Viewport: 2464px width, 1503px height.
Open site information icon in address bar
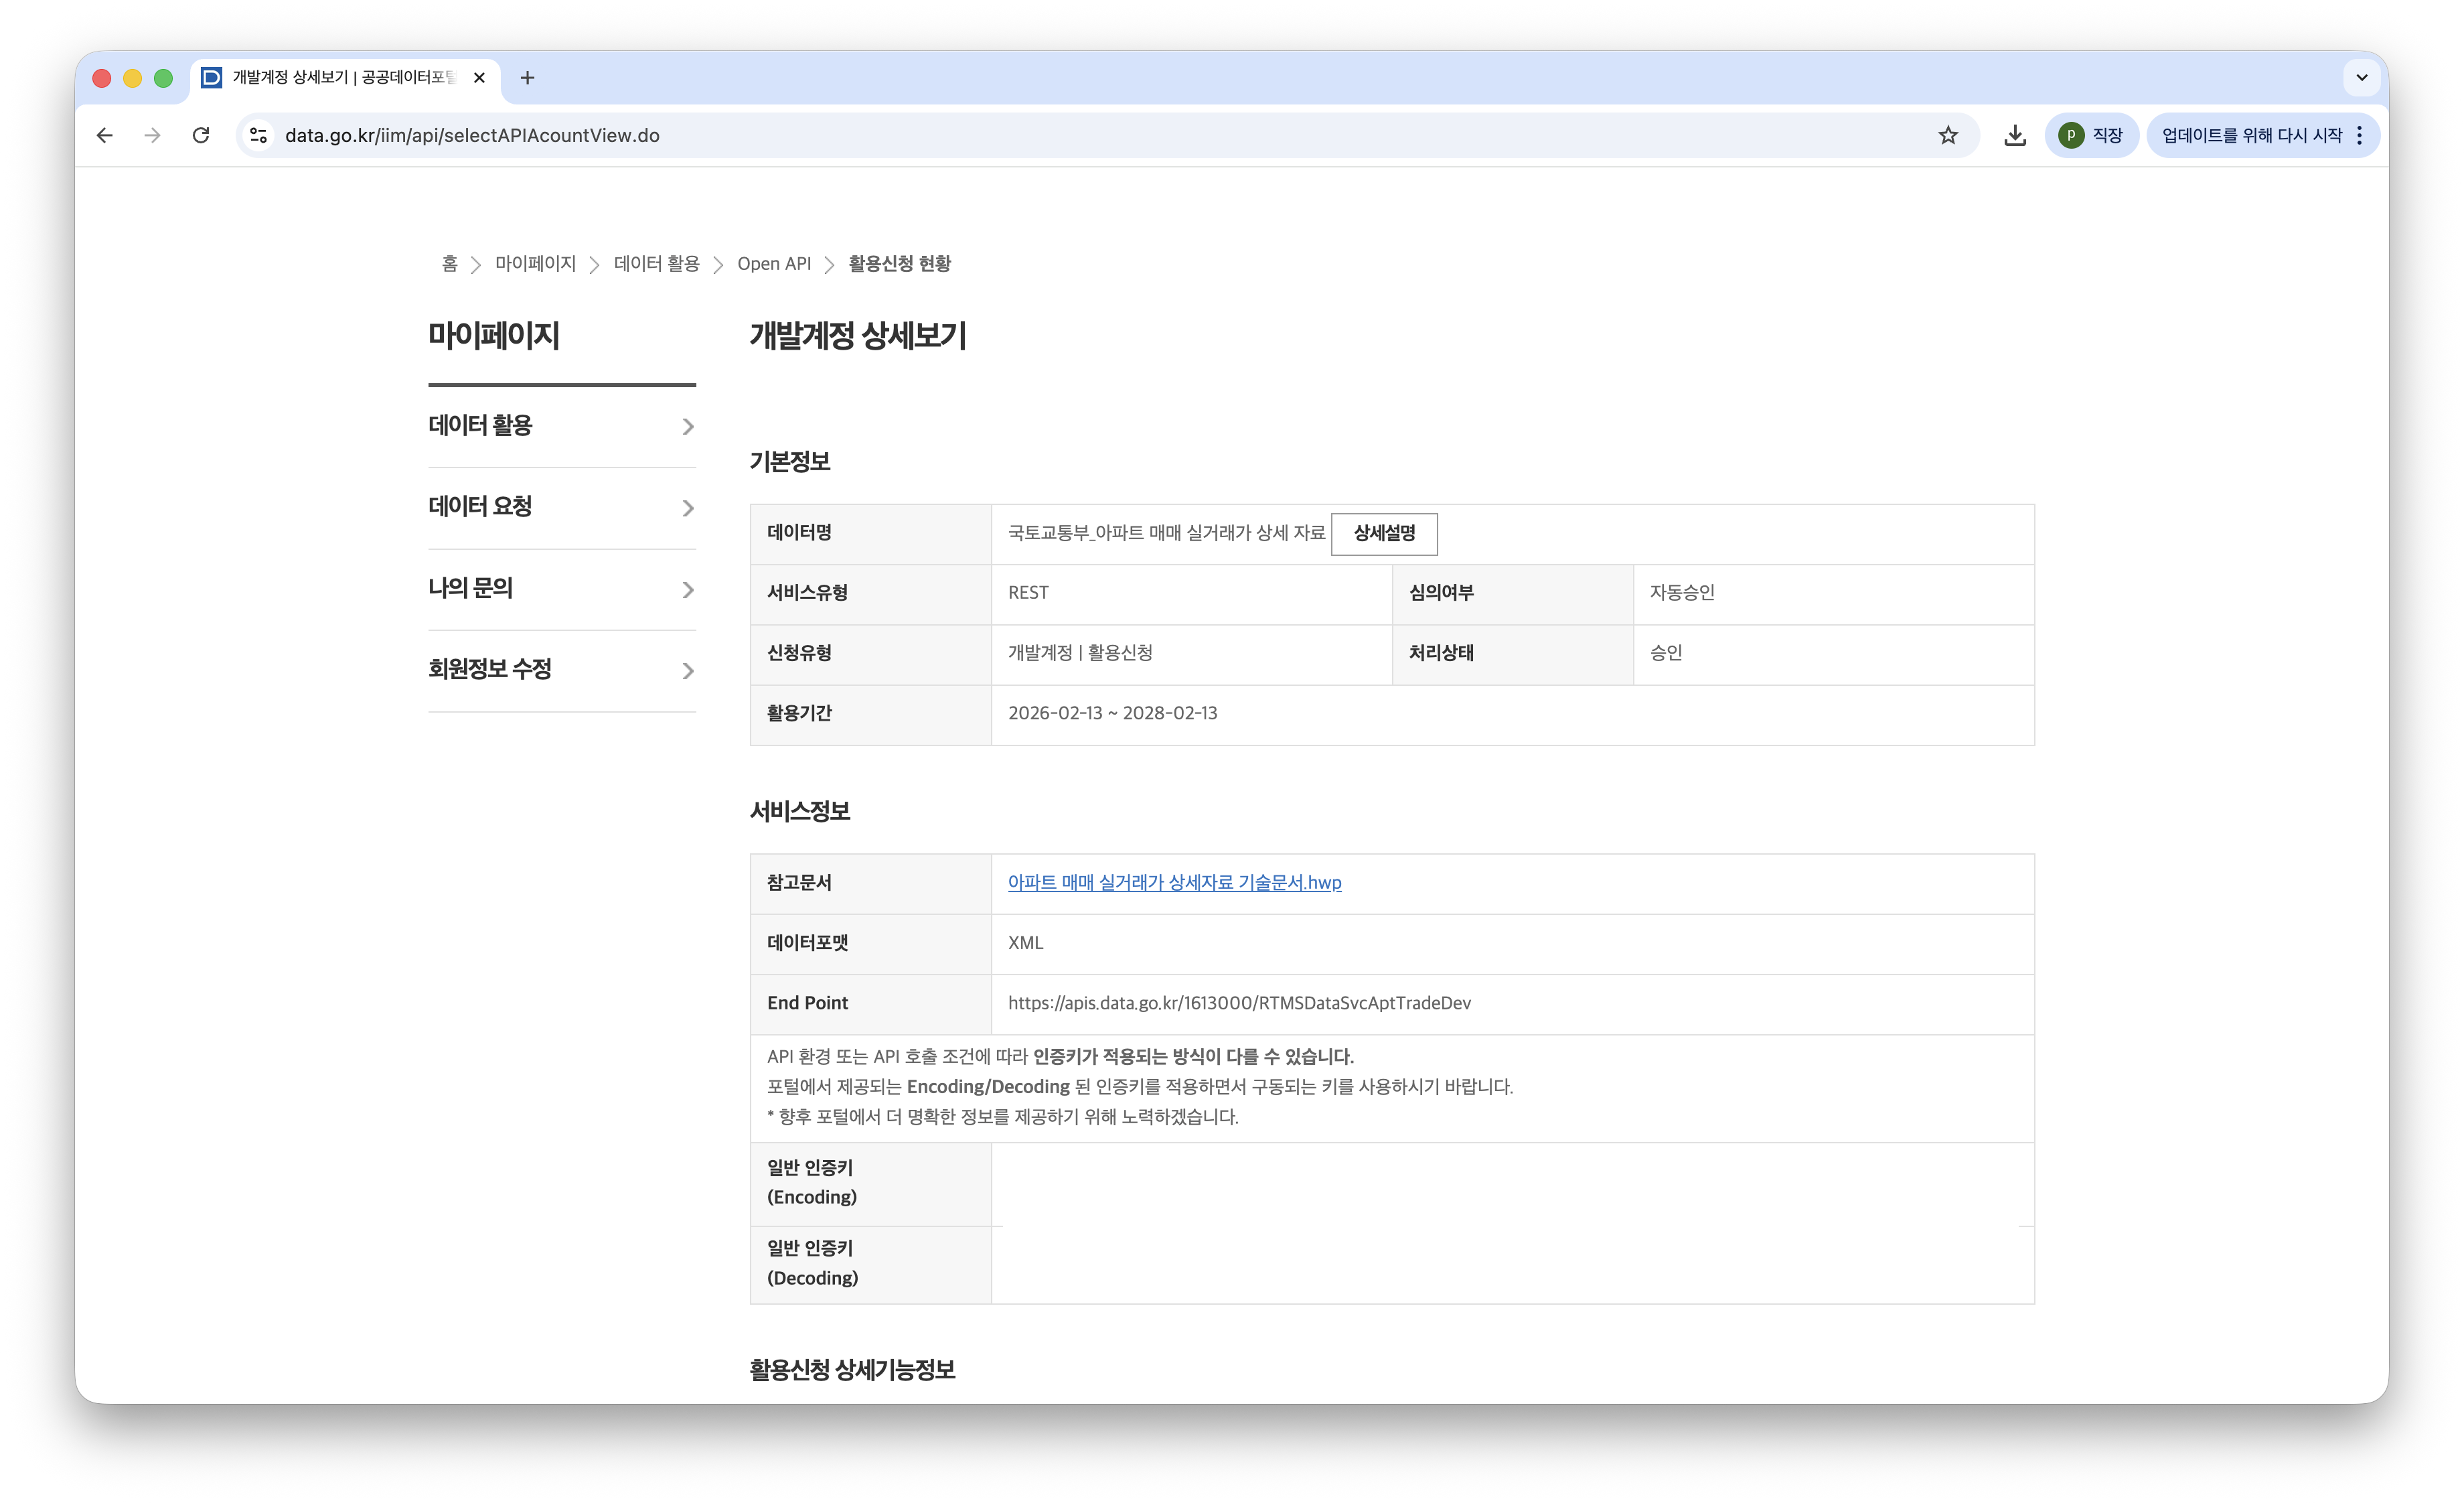pyautogui.click(x=259, y=135)
